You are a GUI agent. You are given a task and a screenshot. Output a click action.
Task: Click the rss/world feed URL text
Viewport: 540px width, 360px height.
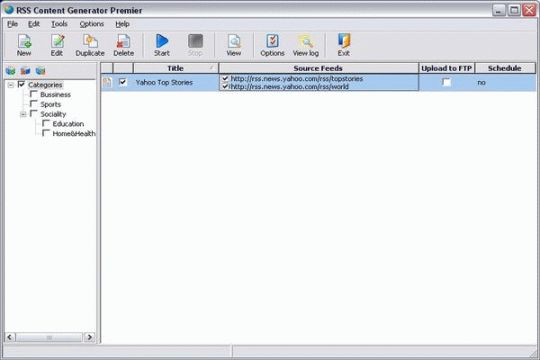(x=289, y=86)
